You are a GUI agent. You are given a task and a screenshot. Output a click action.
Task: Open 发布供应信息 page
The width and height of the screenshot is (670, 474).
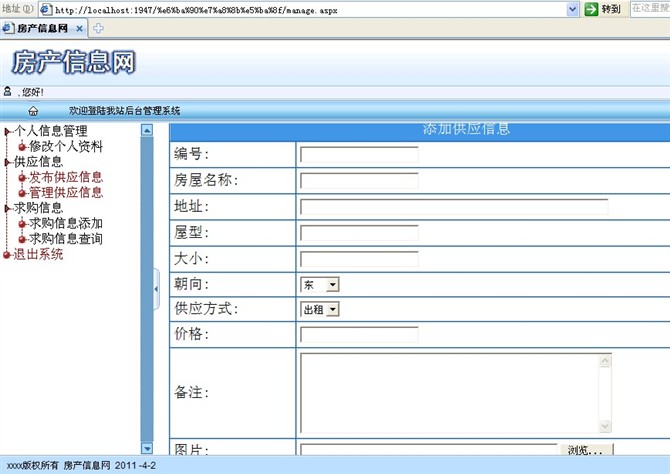pos(66,177)
